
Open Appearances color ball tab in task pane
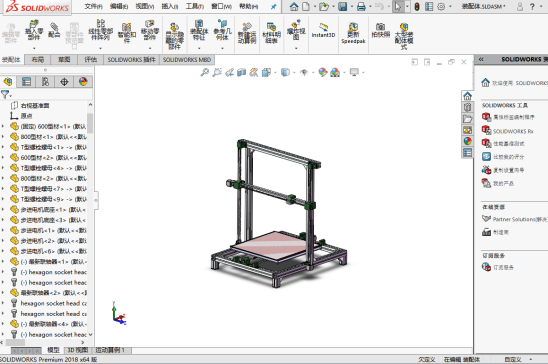(x=468, y=141)
